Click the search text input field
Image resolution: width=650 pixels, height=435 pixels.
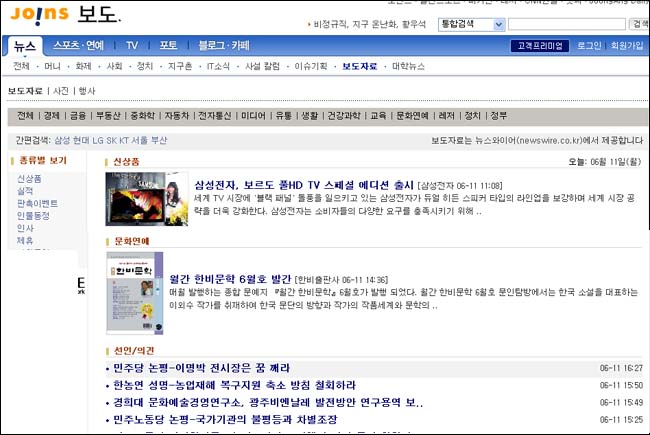pyautogui.click(x=567, y=24)
